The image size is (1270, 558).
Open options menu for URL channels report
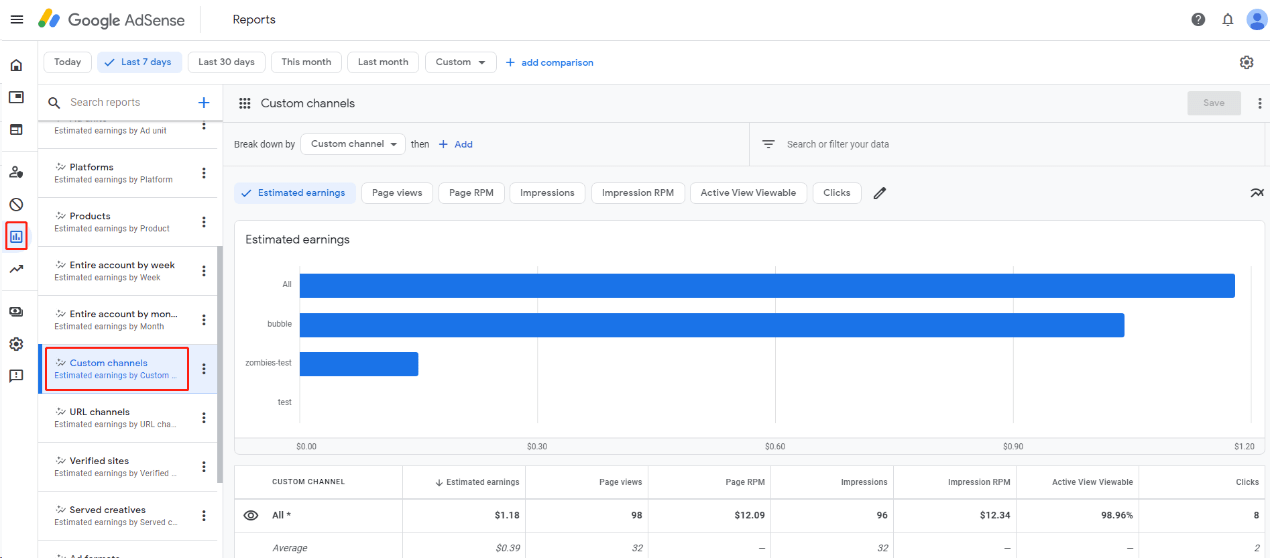204,418
